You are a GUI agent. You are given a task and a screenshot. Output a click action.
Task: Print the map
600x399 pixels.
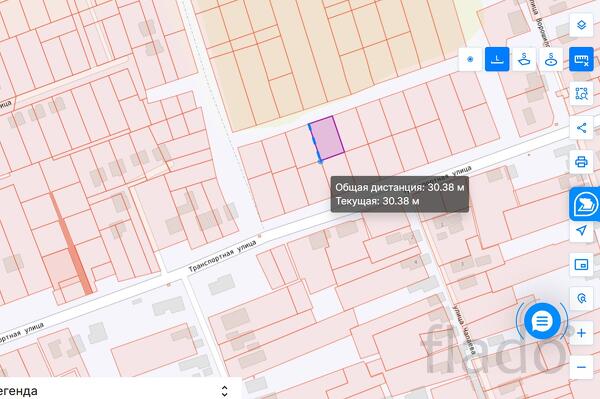tap(581, 162)
